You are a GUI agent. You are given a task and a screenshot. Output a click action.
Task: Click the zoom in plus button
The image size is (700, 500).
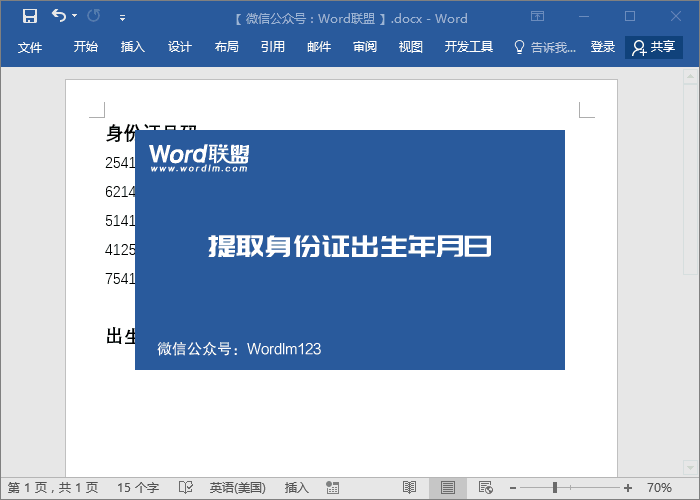(628, 488)
